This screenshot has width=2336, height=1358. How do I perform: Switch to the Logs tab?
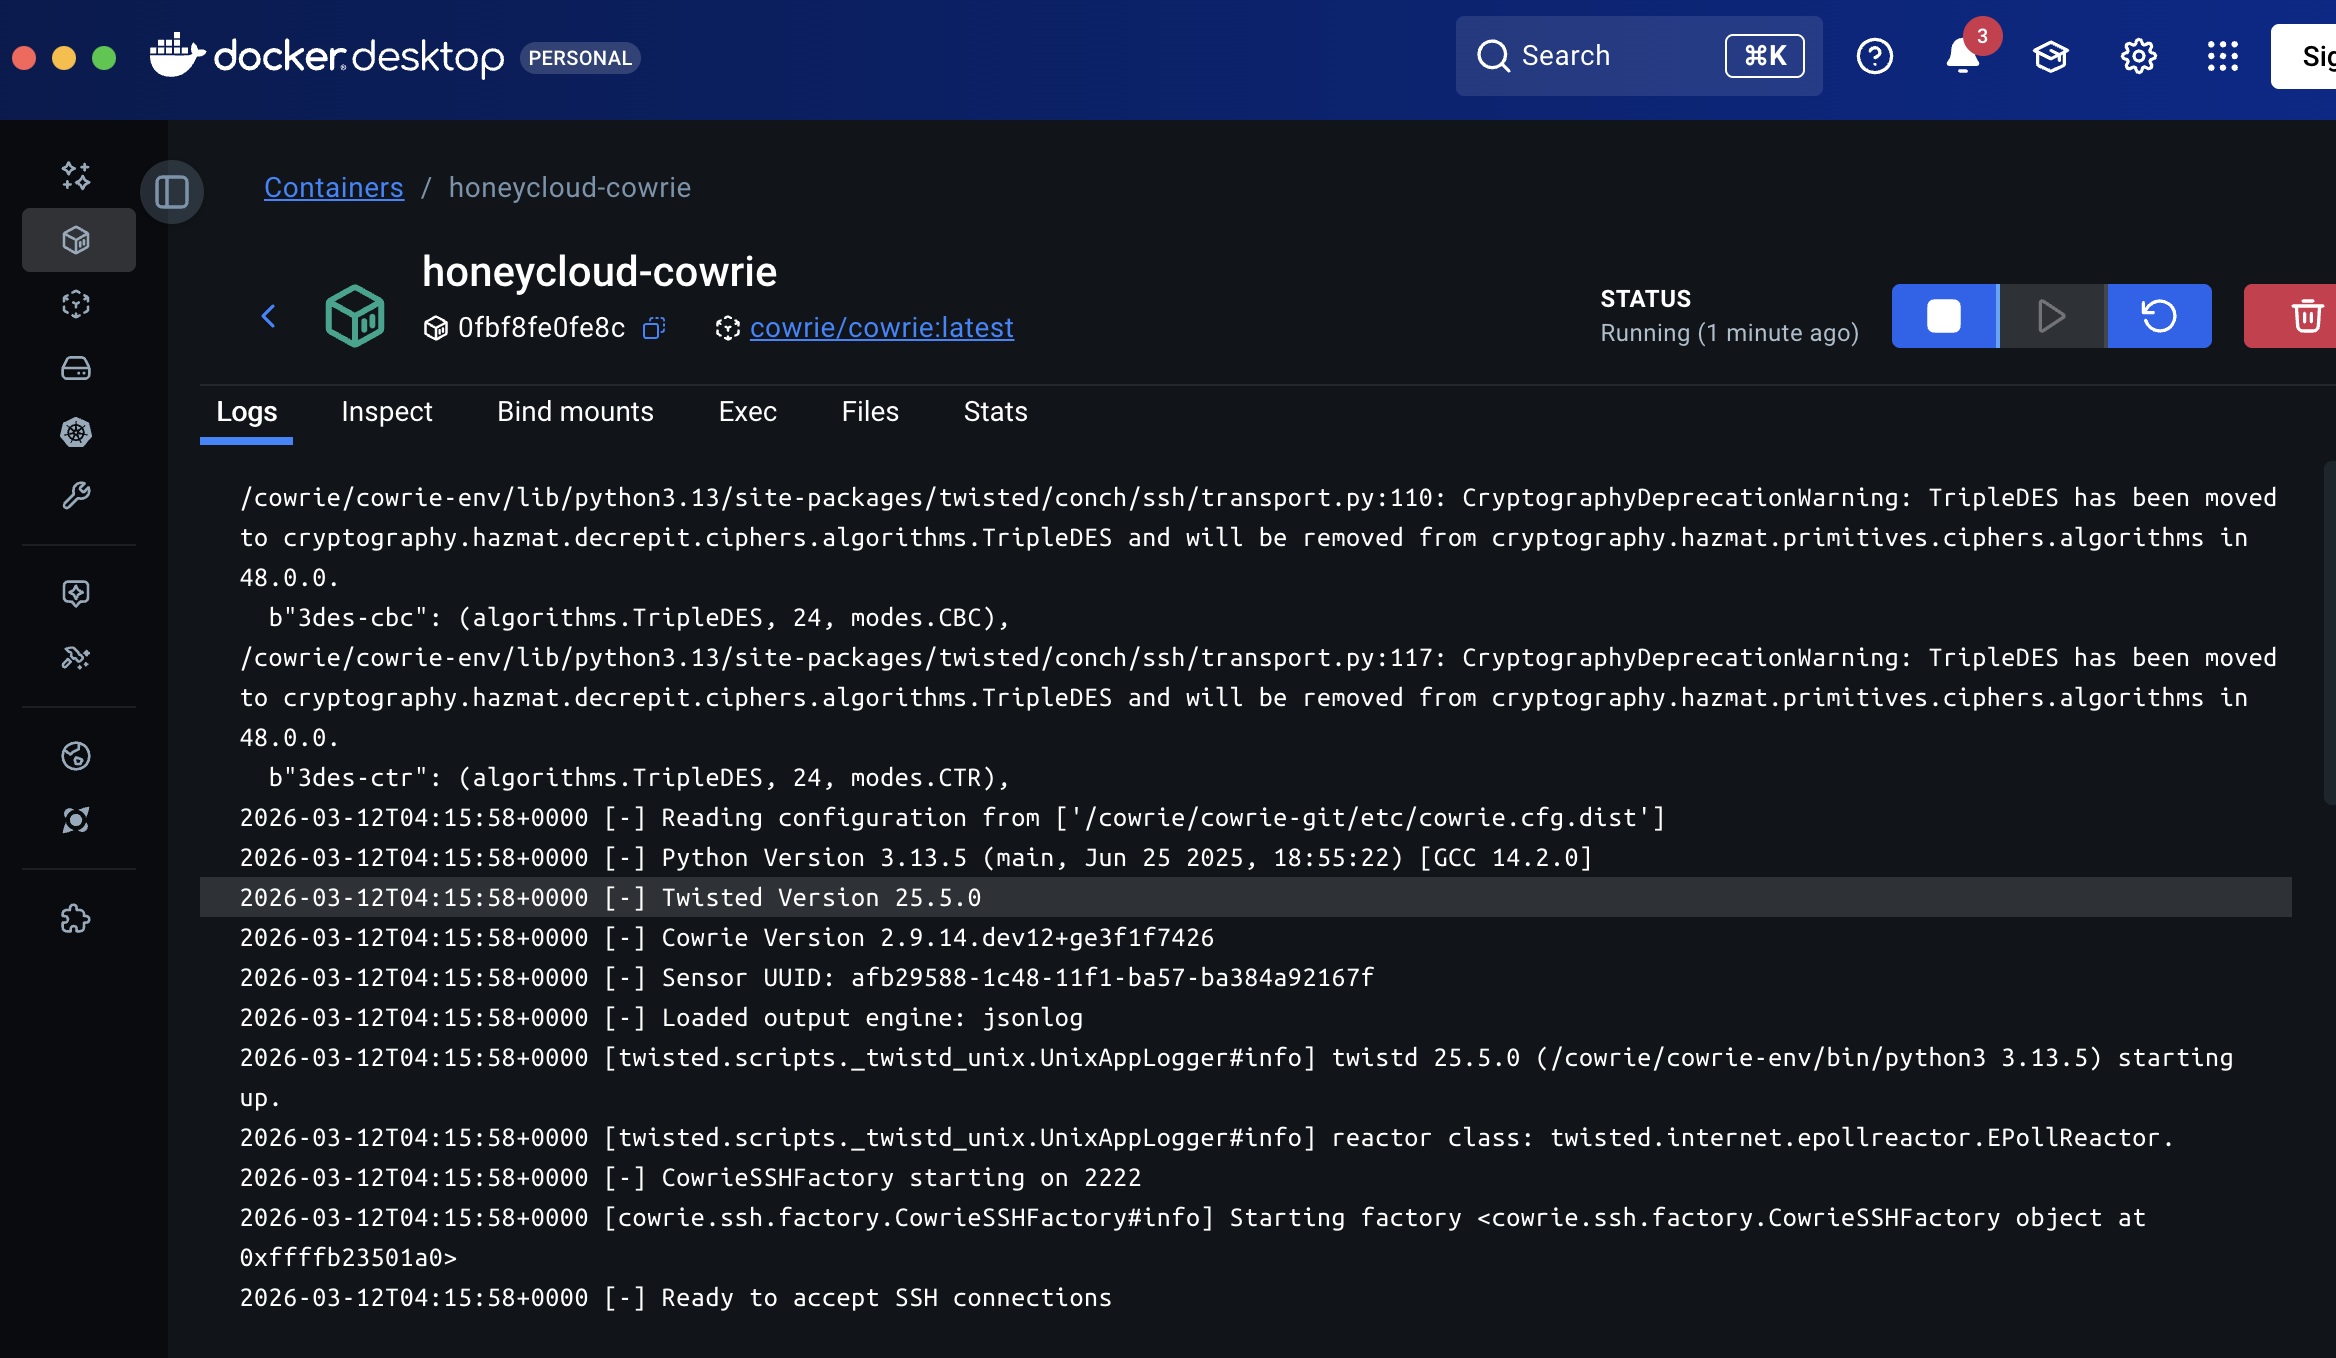[x=246, y=412]
